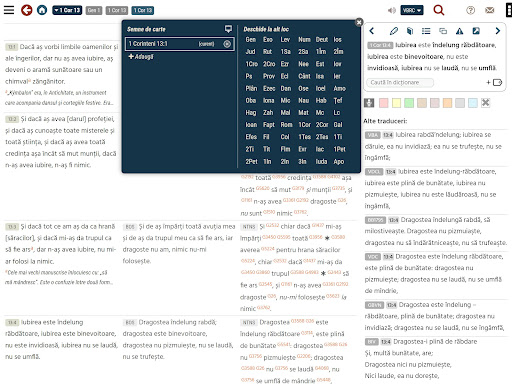
Task: Click the Adaugă bookmark button
Action: coord(141,57)
